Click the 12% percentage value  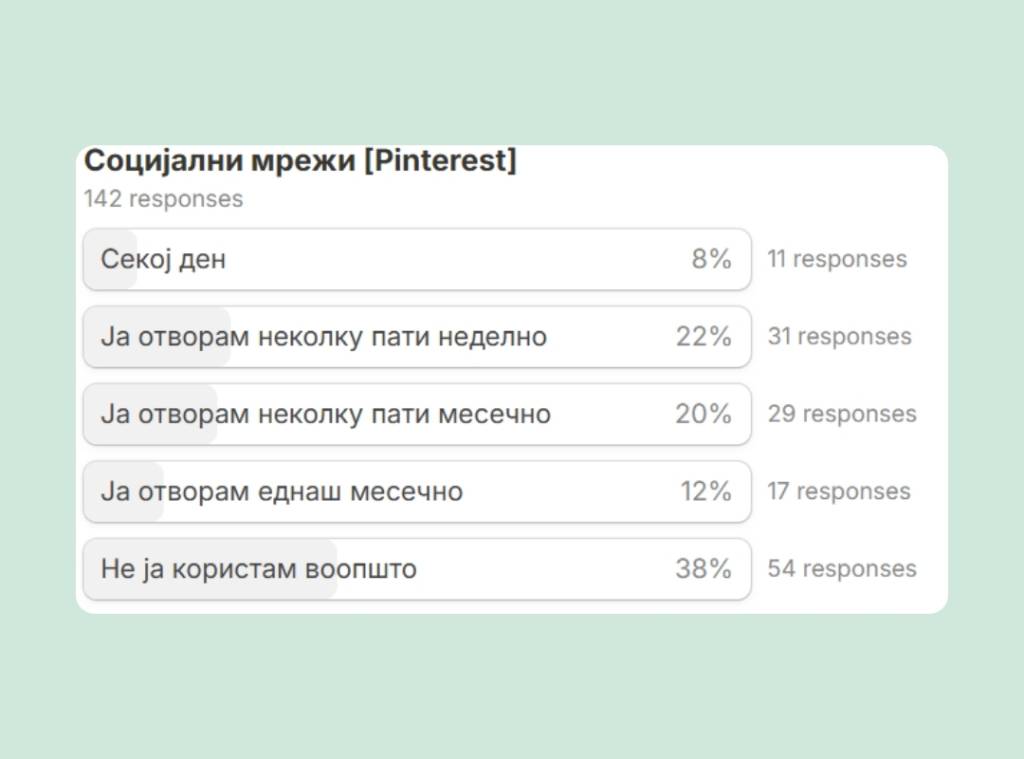(x=705, y=492)
